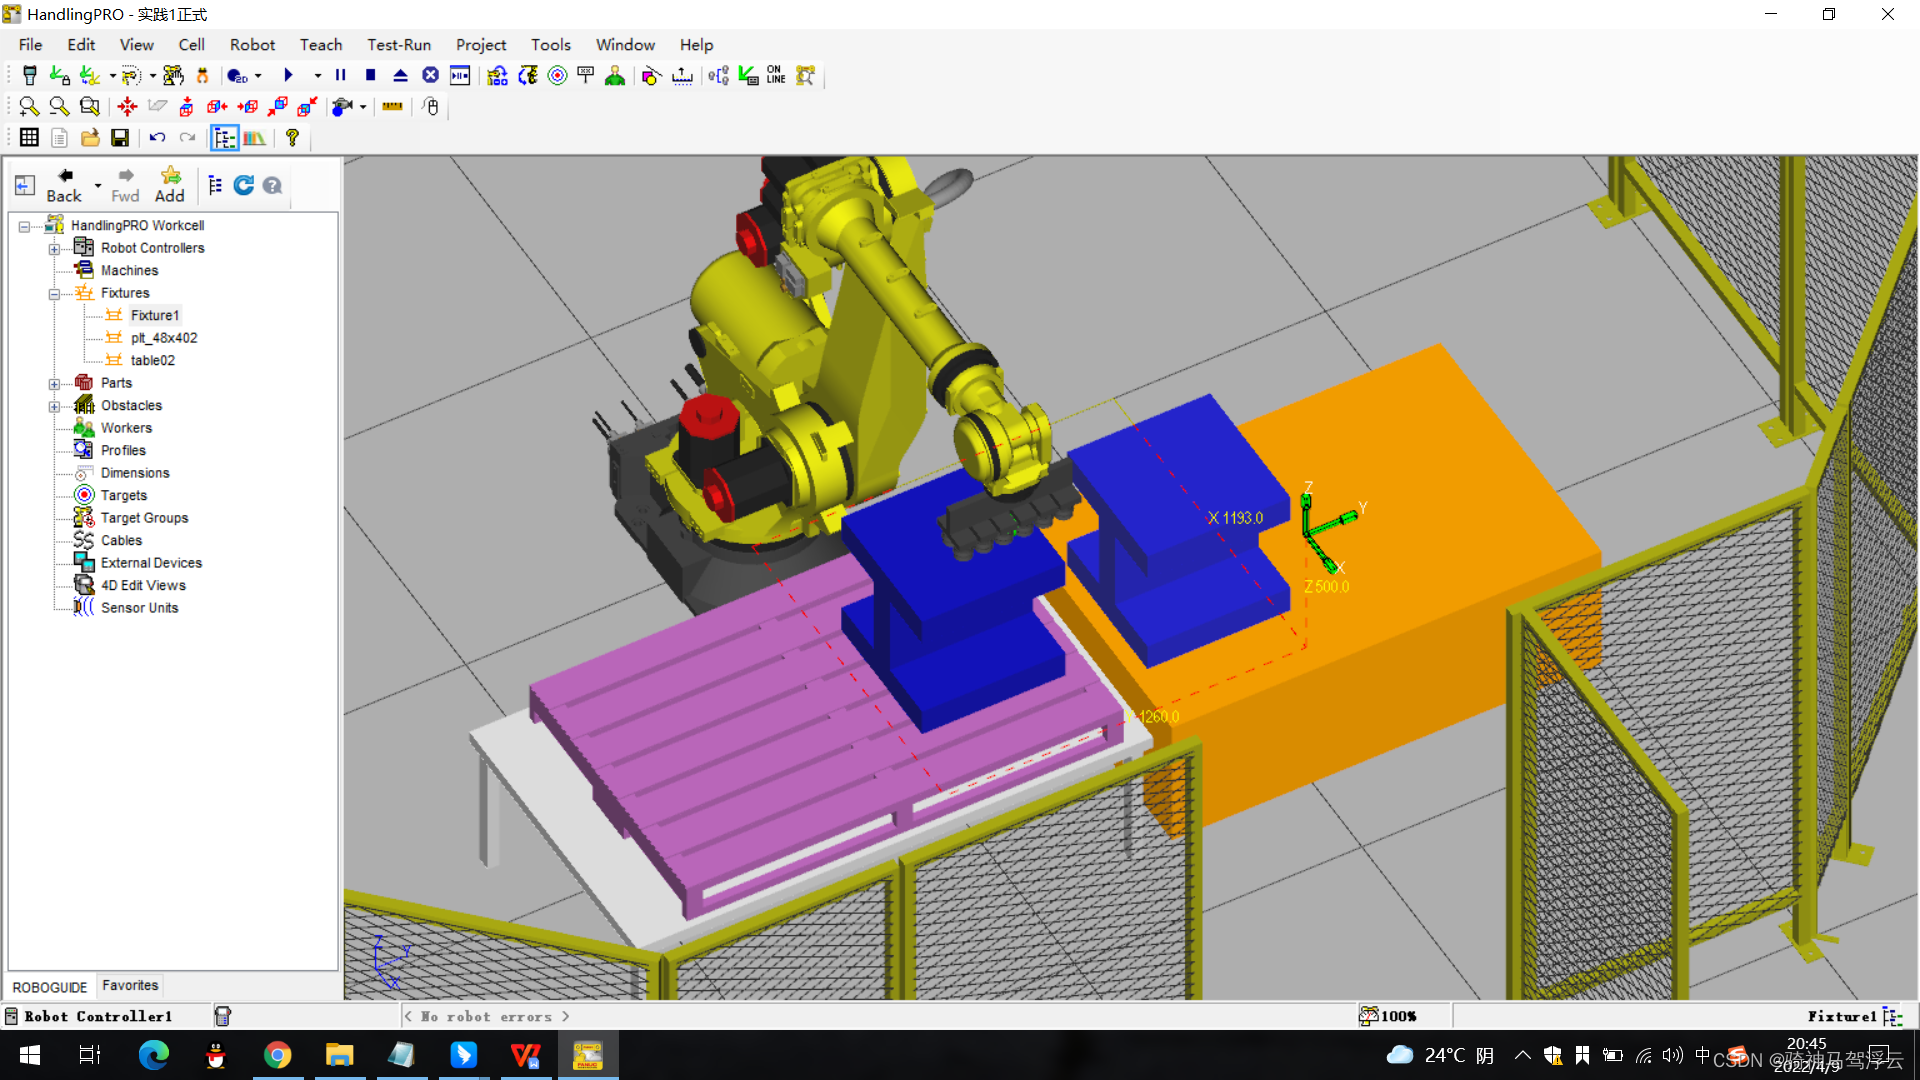
Task: Refresh the cell browser tree
Action: coord(243,185)
